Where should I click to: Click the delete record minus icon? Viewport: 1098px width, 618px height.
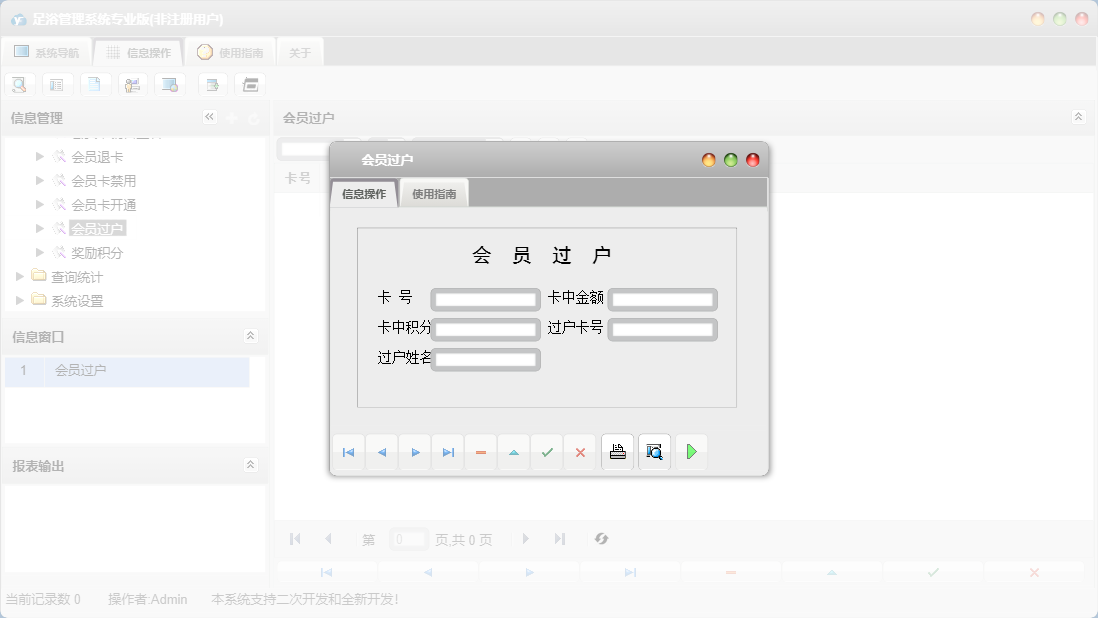480,452
